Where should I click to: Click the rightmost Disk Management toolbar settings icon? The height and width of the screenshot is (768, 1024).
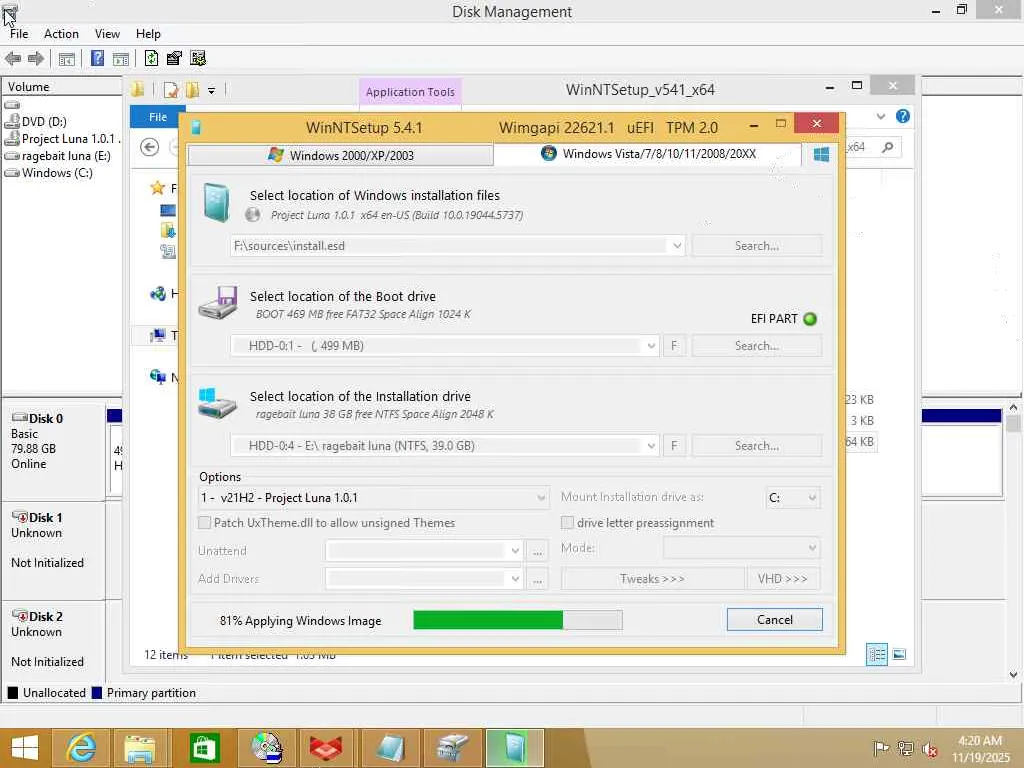pos(198,58)
